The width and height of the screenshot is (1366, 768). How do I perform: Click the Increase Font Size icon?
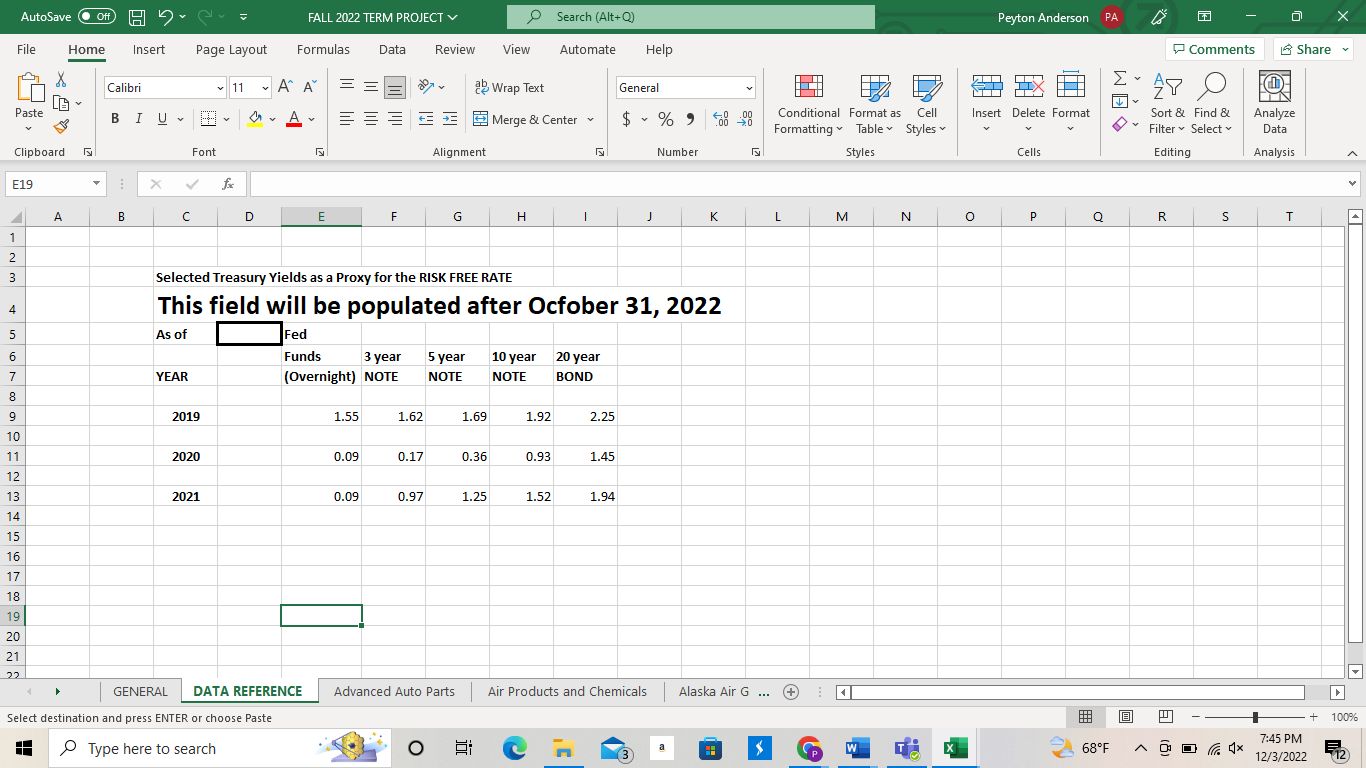click(286, 88)
